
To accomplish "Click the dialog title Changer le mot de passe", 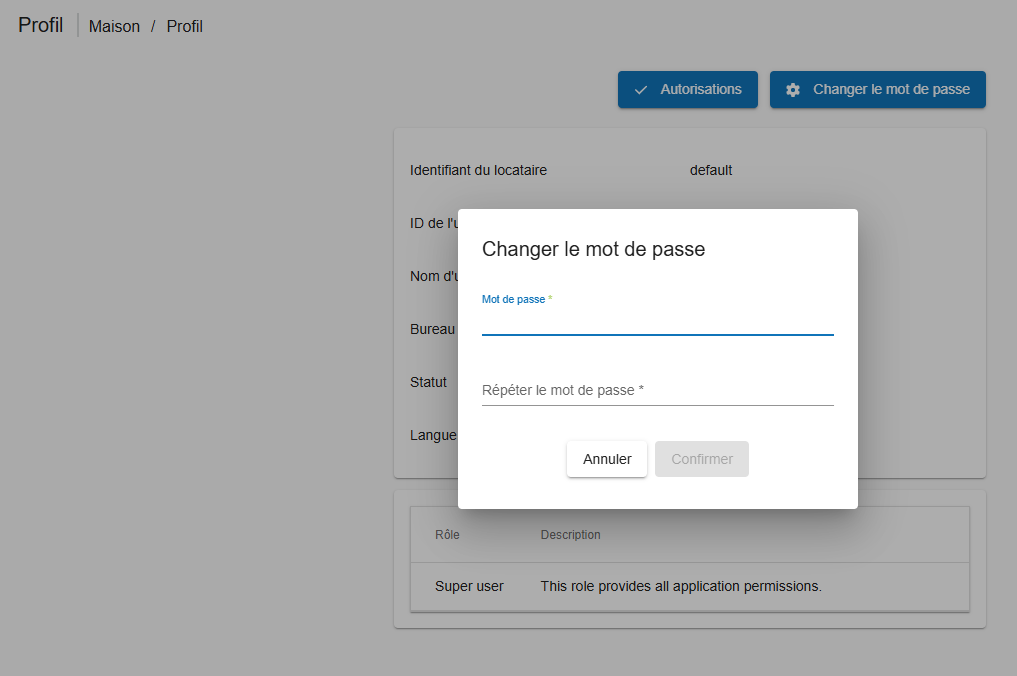I will (x=593, y=249).
